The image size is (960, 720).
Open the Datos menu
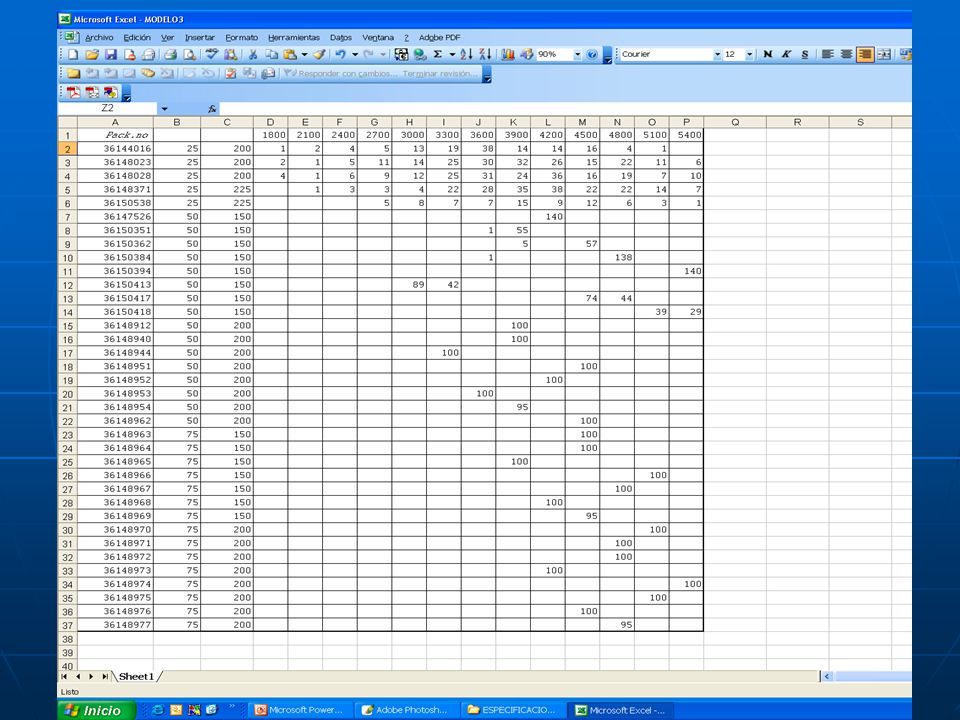point(341,37)
